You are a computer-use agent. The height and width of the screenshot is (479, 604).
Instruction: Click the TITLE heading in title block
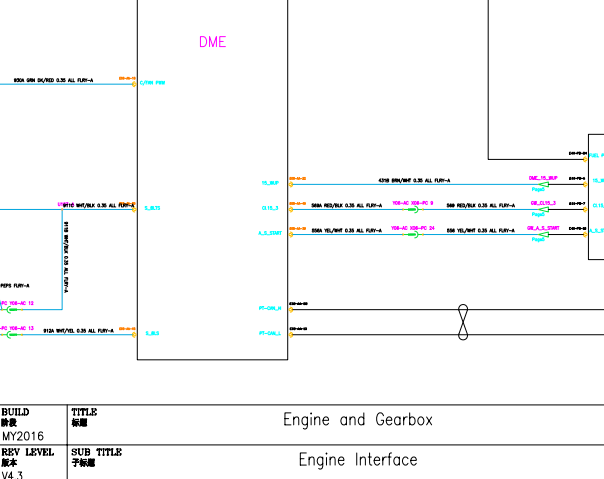point(84,412)
